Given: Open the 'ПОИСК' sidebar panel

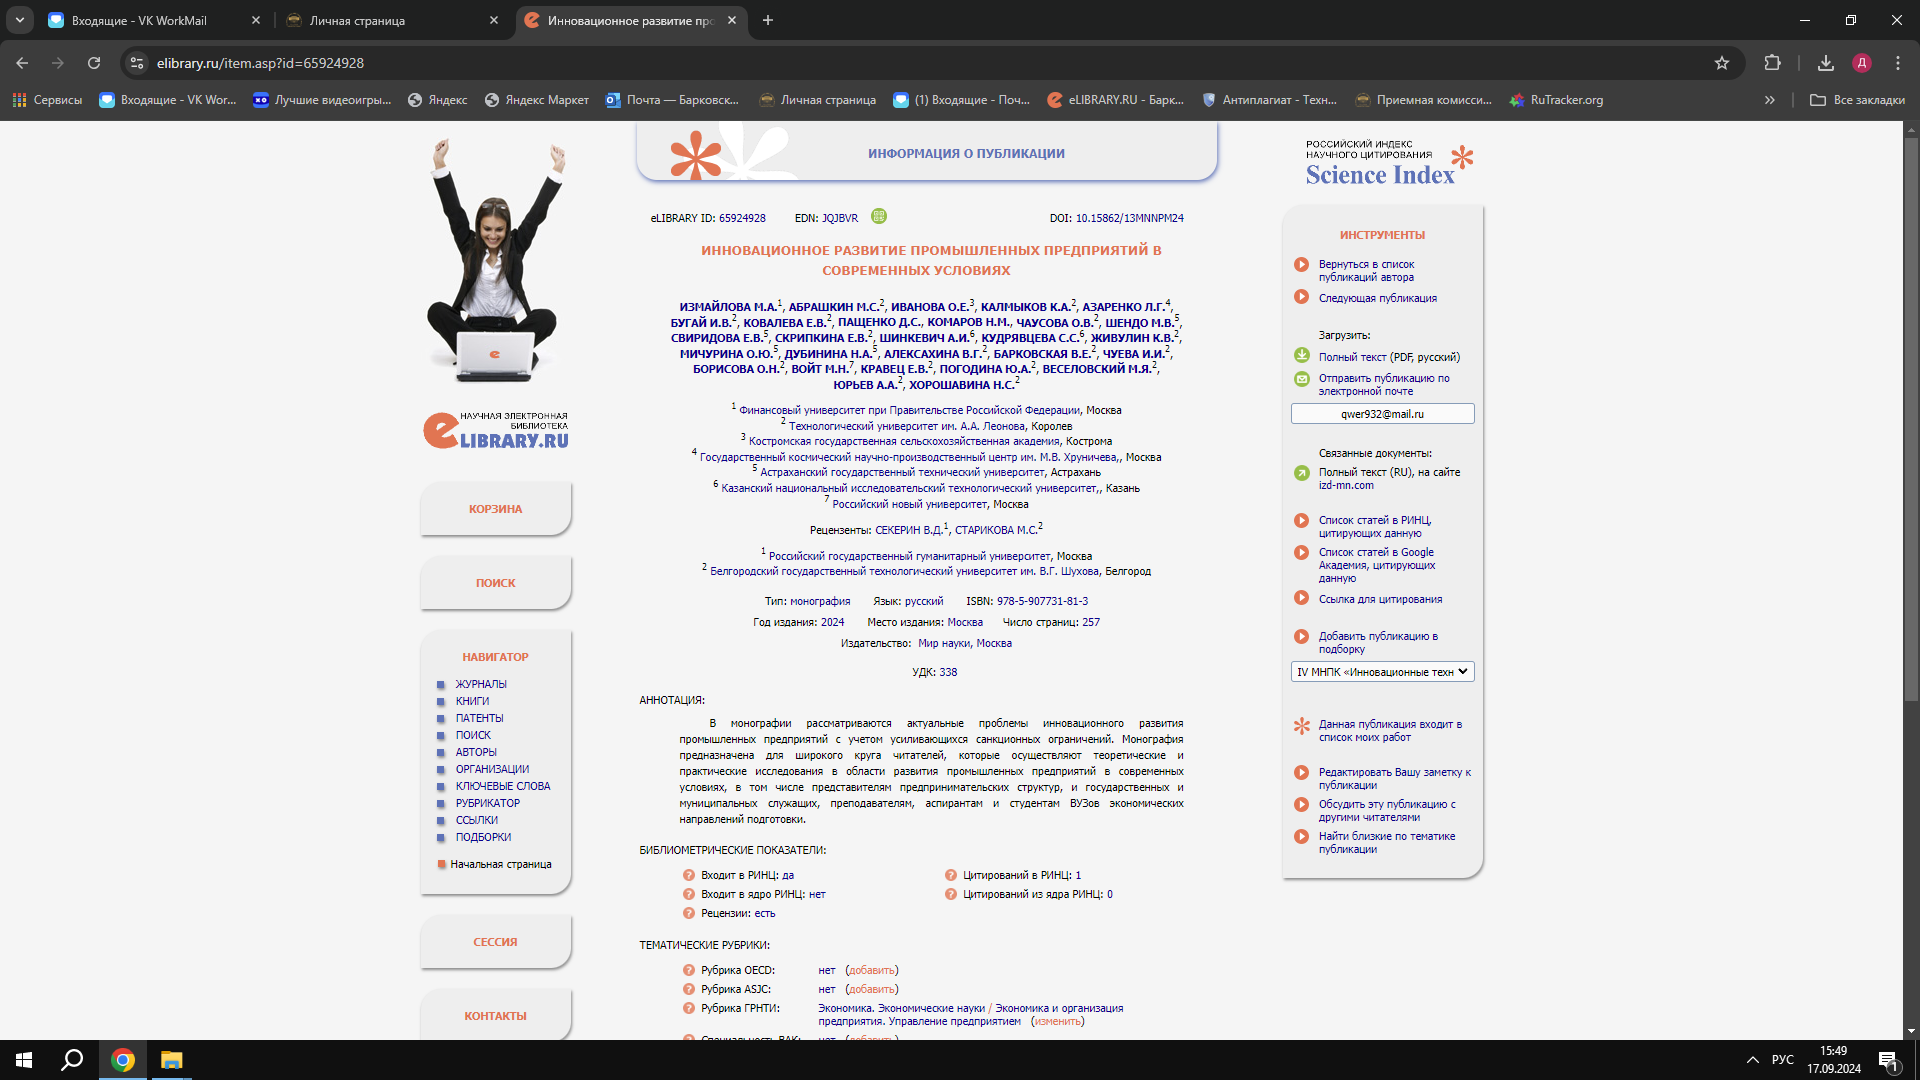Looking at the screenshot, I should pos(495,583).
